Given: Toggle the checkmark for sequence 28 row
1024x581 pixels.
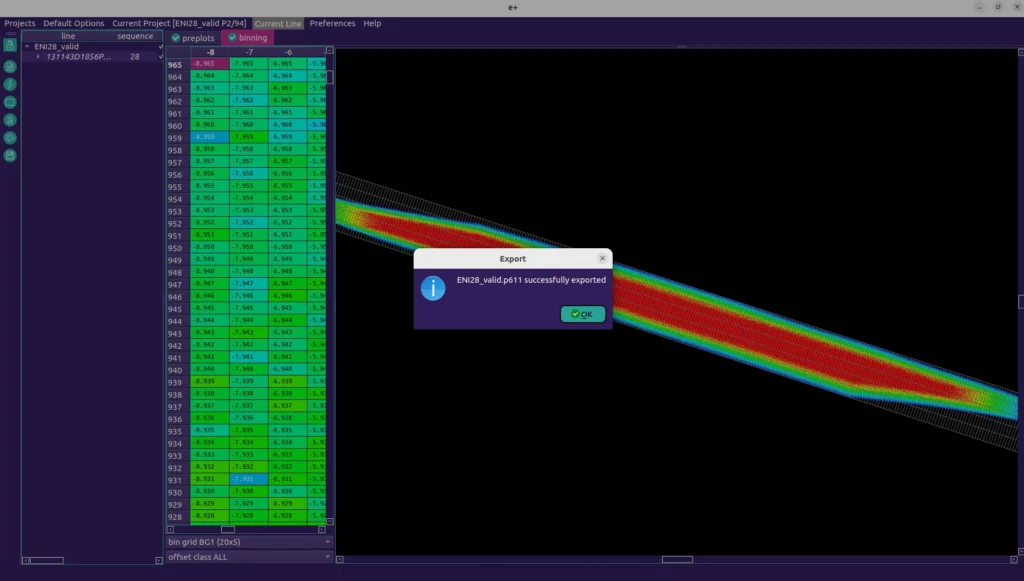Looking at the screenshot, I should (x=161, y=57).
